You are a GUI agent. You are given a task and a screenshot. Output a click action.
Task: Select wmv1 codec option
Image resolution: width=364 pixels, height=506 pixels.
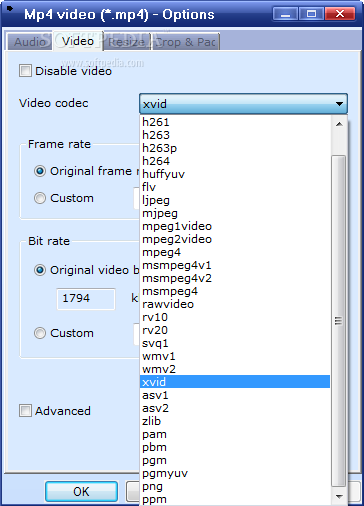tap(235, 356)
